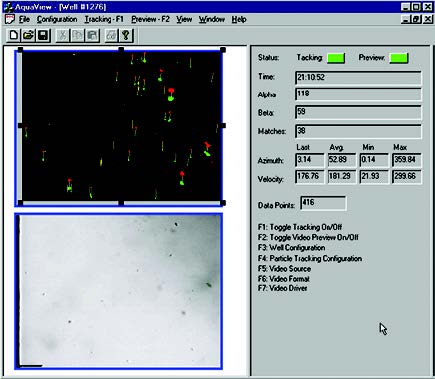Open the Help menu
The image size is (435, 379).
(x=239, y=19)
